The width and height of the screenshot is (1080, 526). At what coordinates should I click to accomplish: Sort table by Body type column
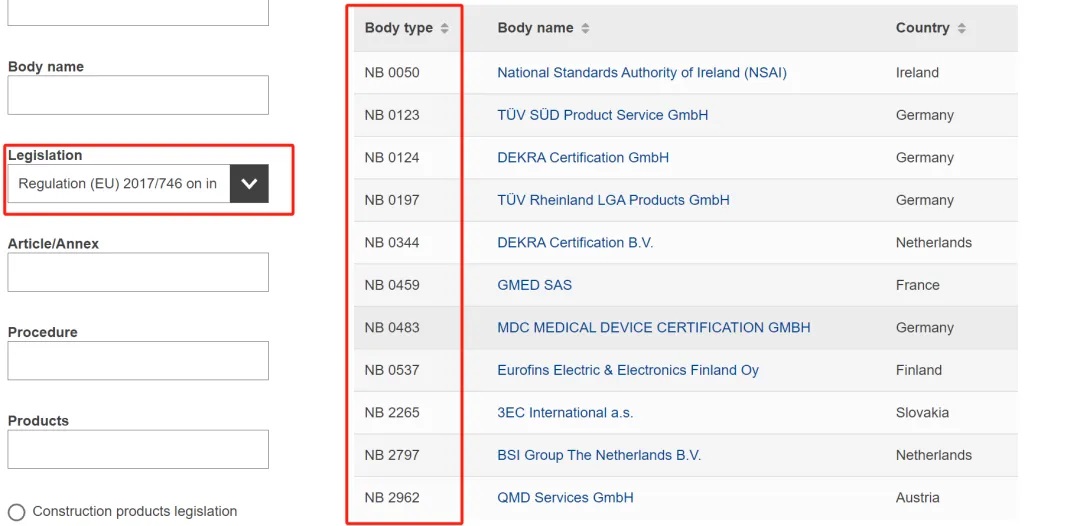pyautogui.click(x=444, y=28)
